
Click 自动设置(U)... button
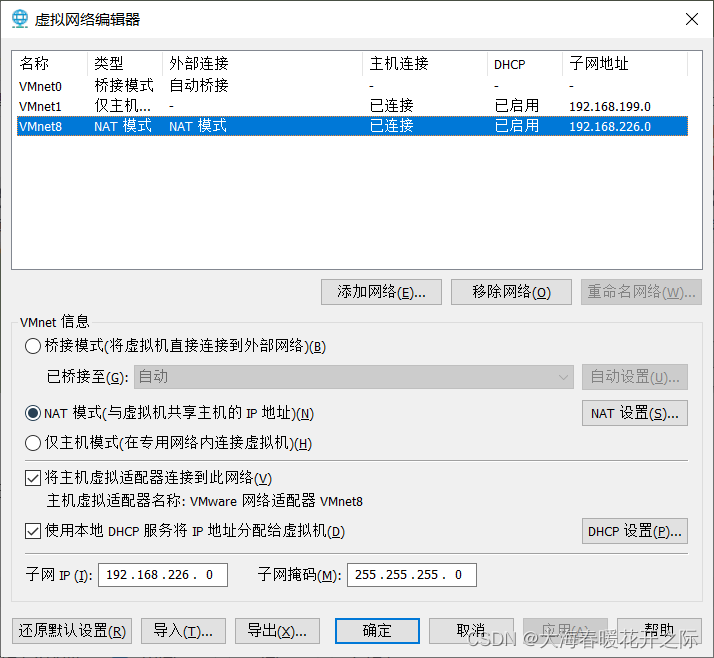(634, 377)
